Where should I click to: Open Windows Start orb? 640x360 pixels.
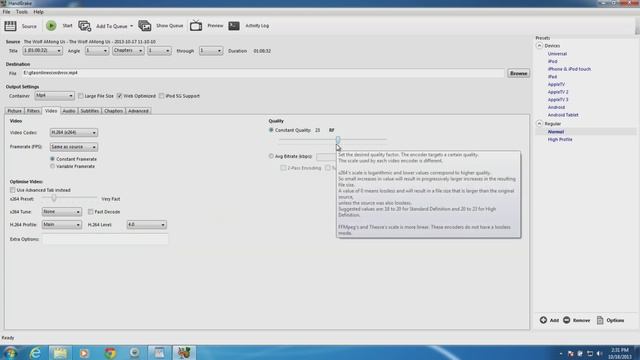[x=10, y=353]
